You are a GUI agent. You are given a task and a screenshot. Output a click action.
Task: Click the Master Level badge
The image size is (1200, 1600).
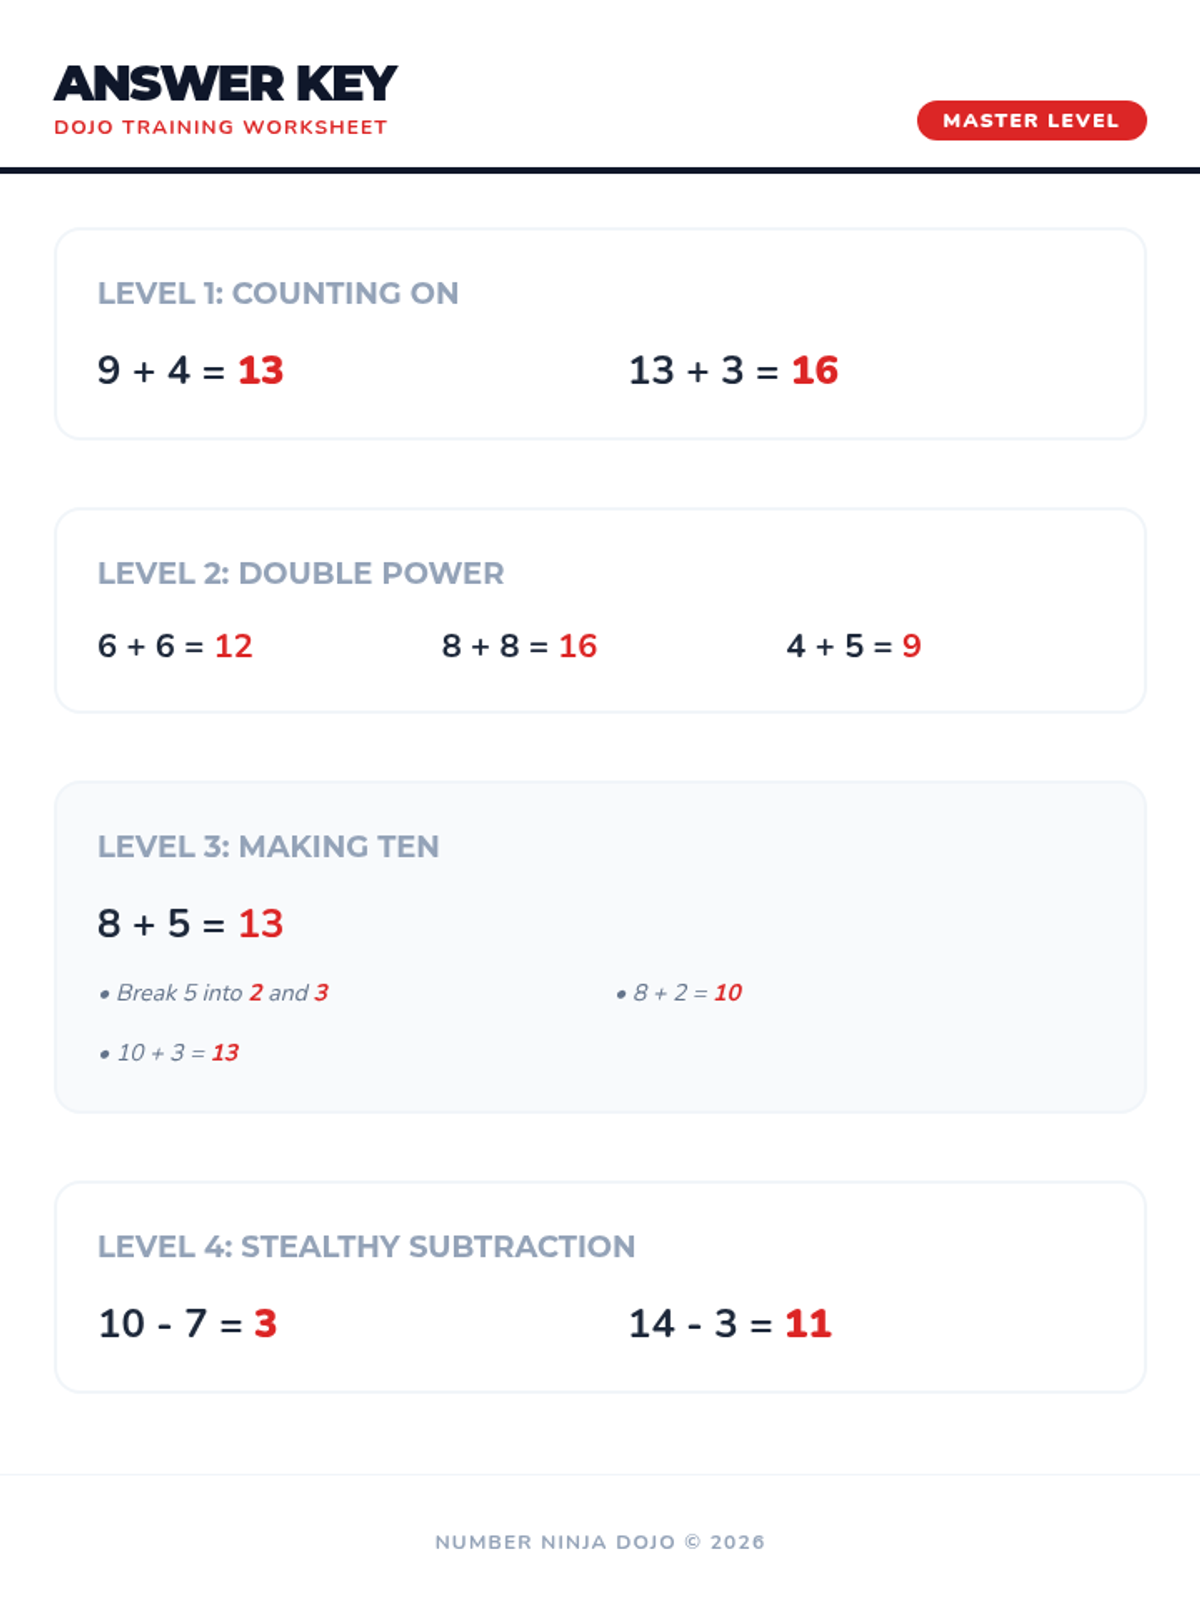1031,120
